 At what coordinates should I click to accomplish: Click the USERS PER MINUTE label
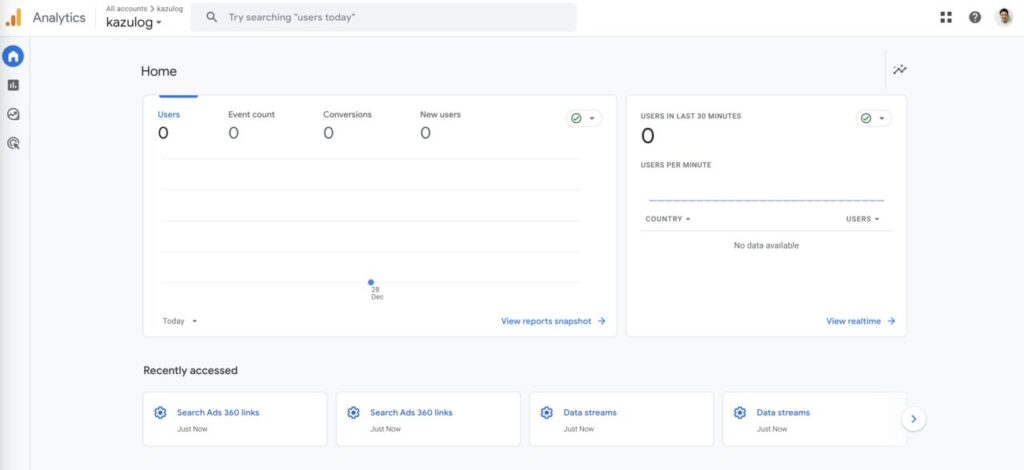676,165
